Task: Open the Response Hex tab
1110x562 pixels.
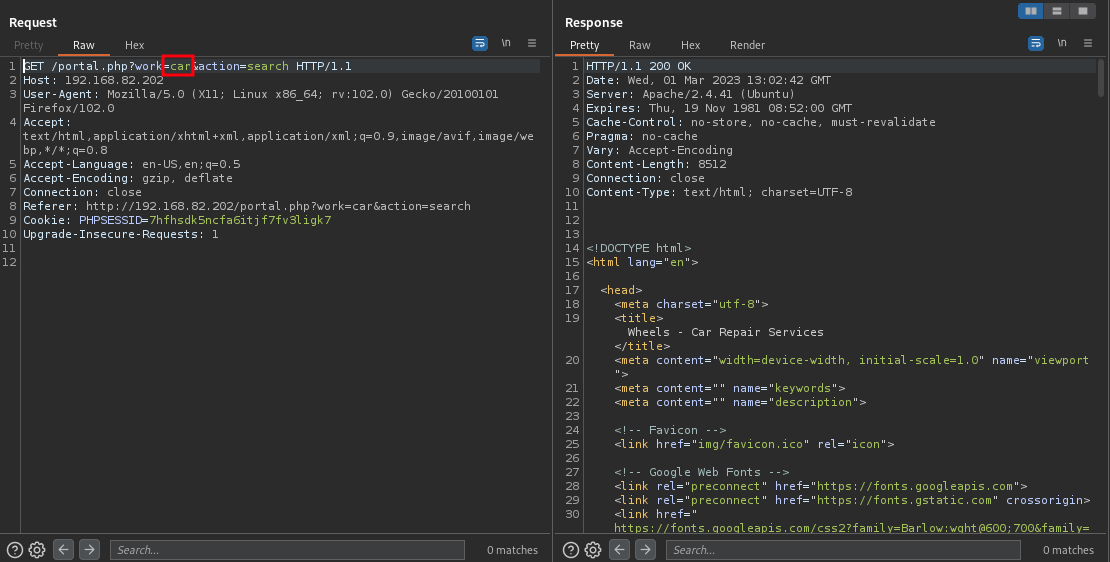Action: point(690,45)
